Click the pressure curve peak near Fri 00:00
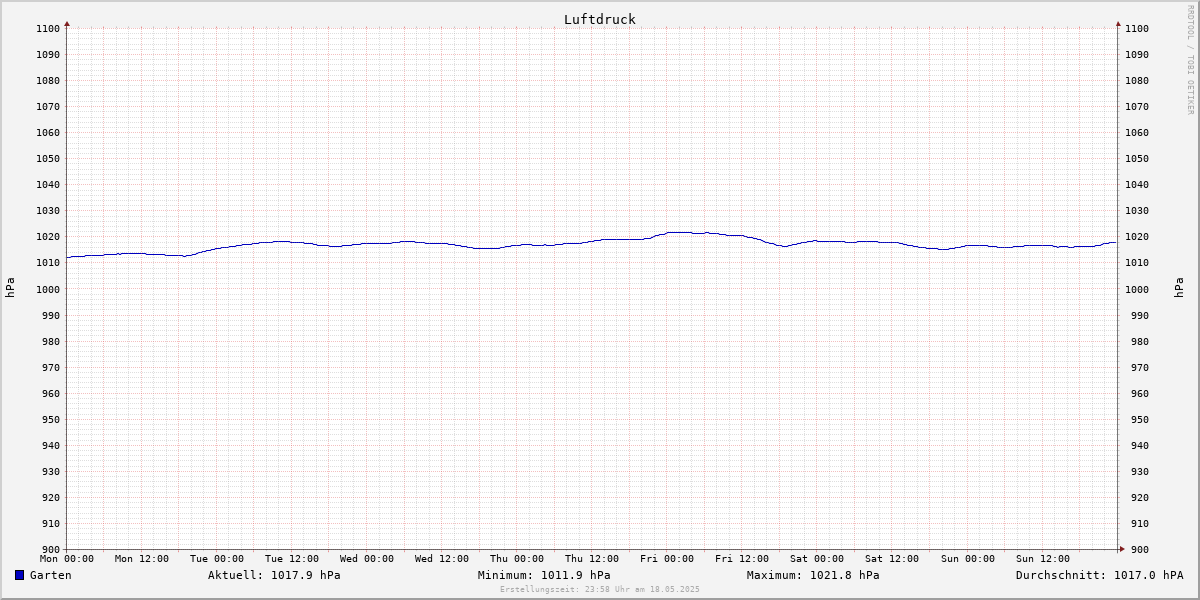Screen dimensions: 1200x600 click(680, 232)
